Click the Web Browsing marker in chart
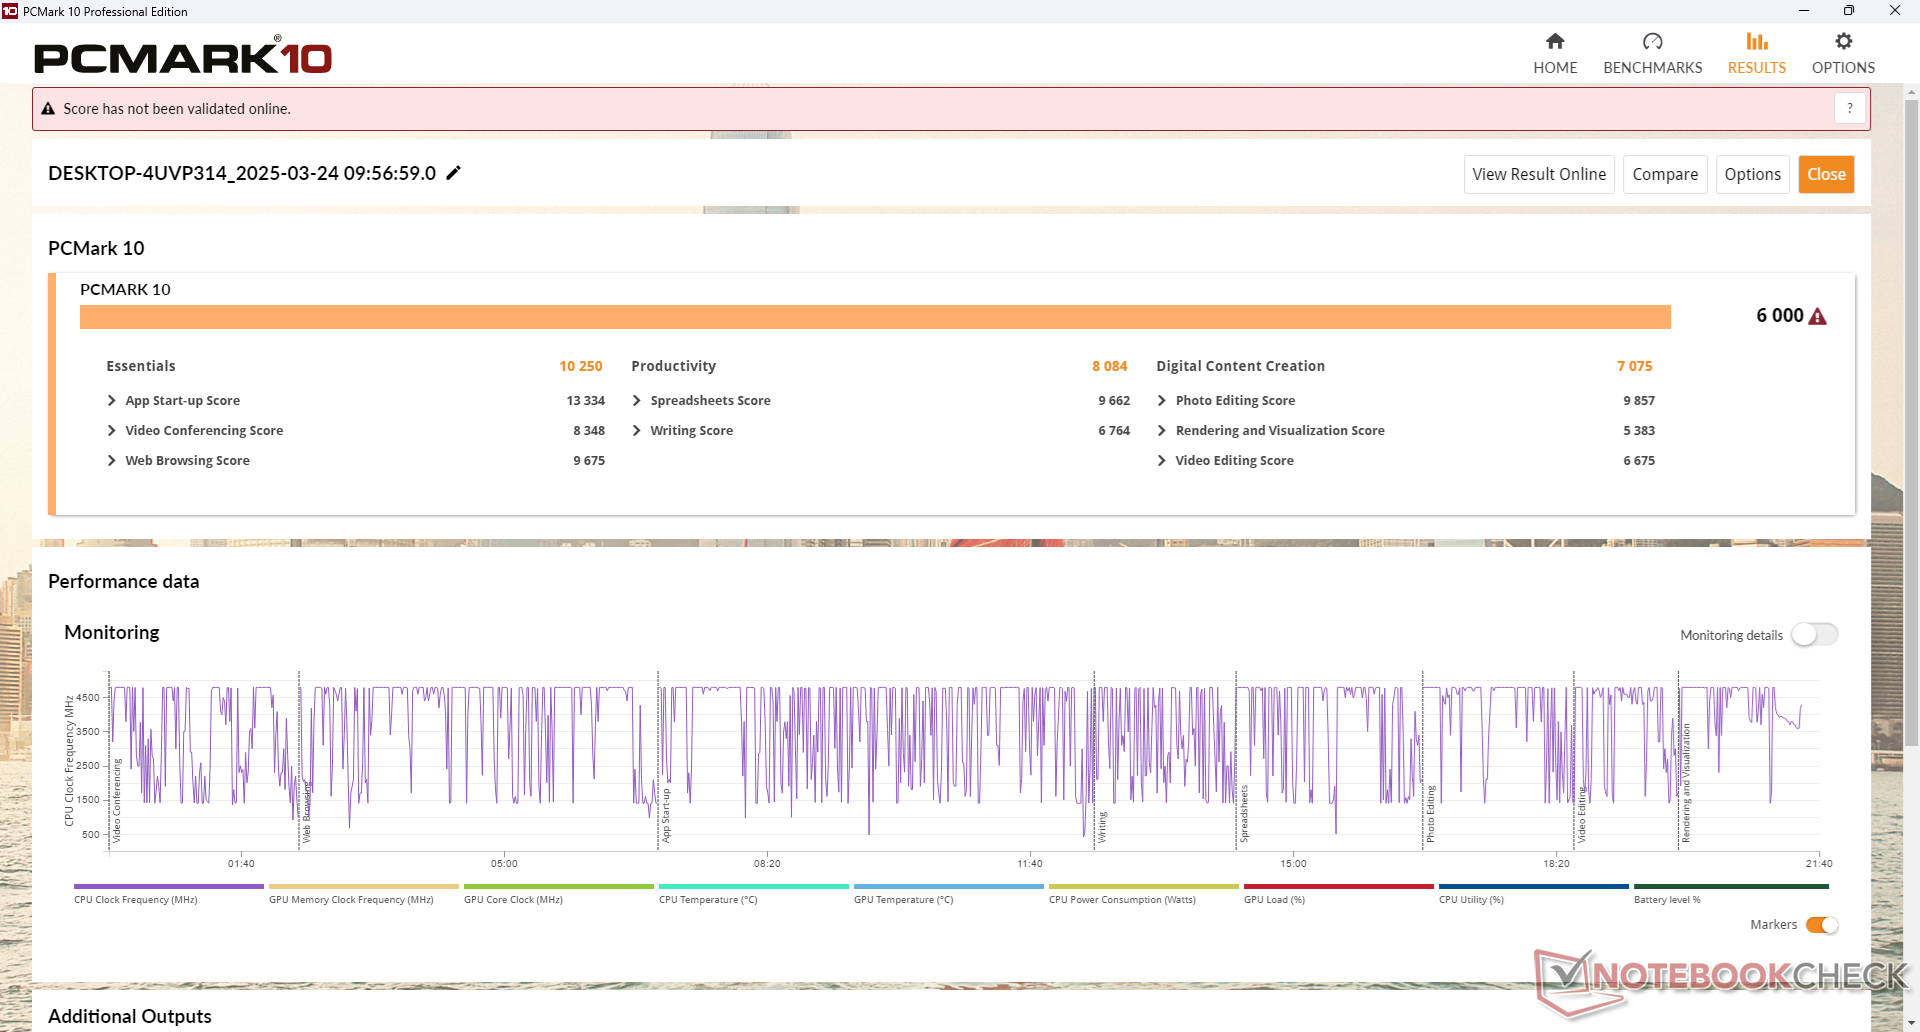1920x1032 pixels. (x=307, y=812)
